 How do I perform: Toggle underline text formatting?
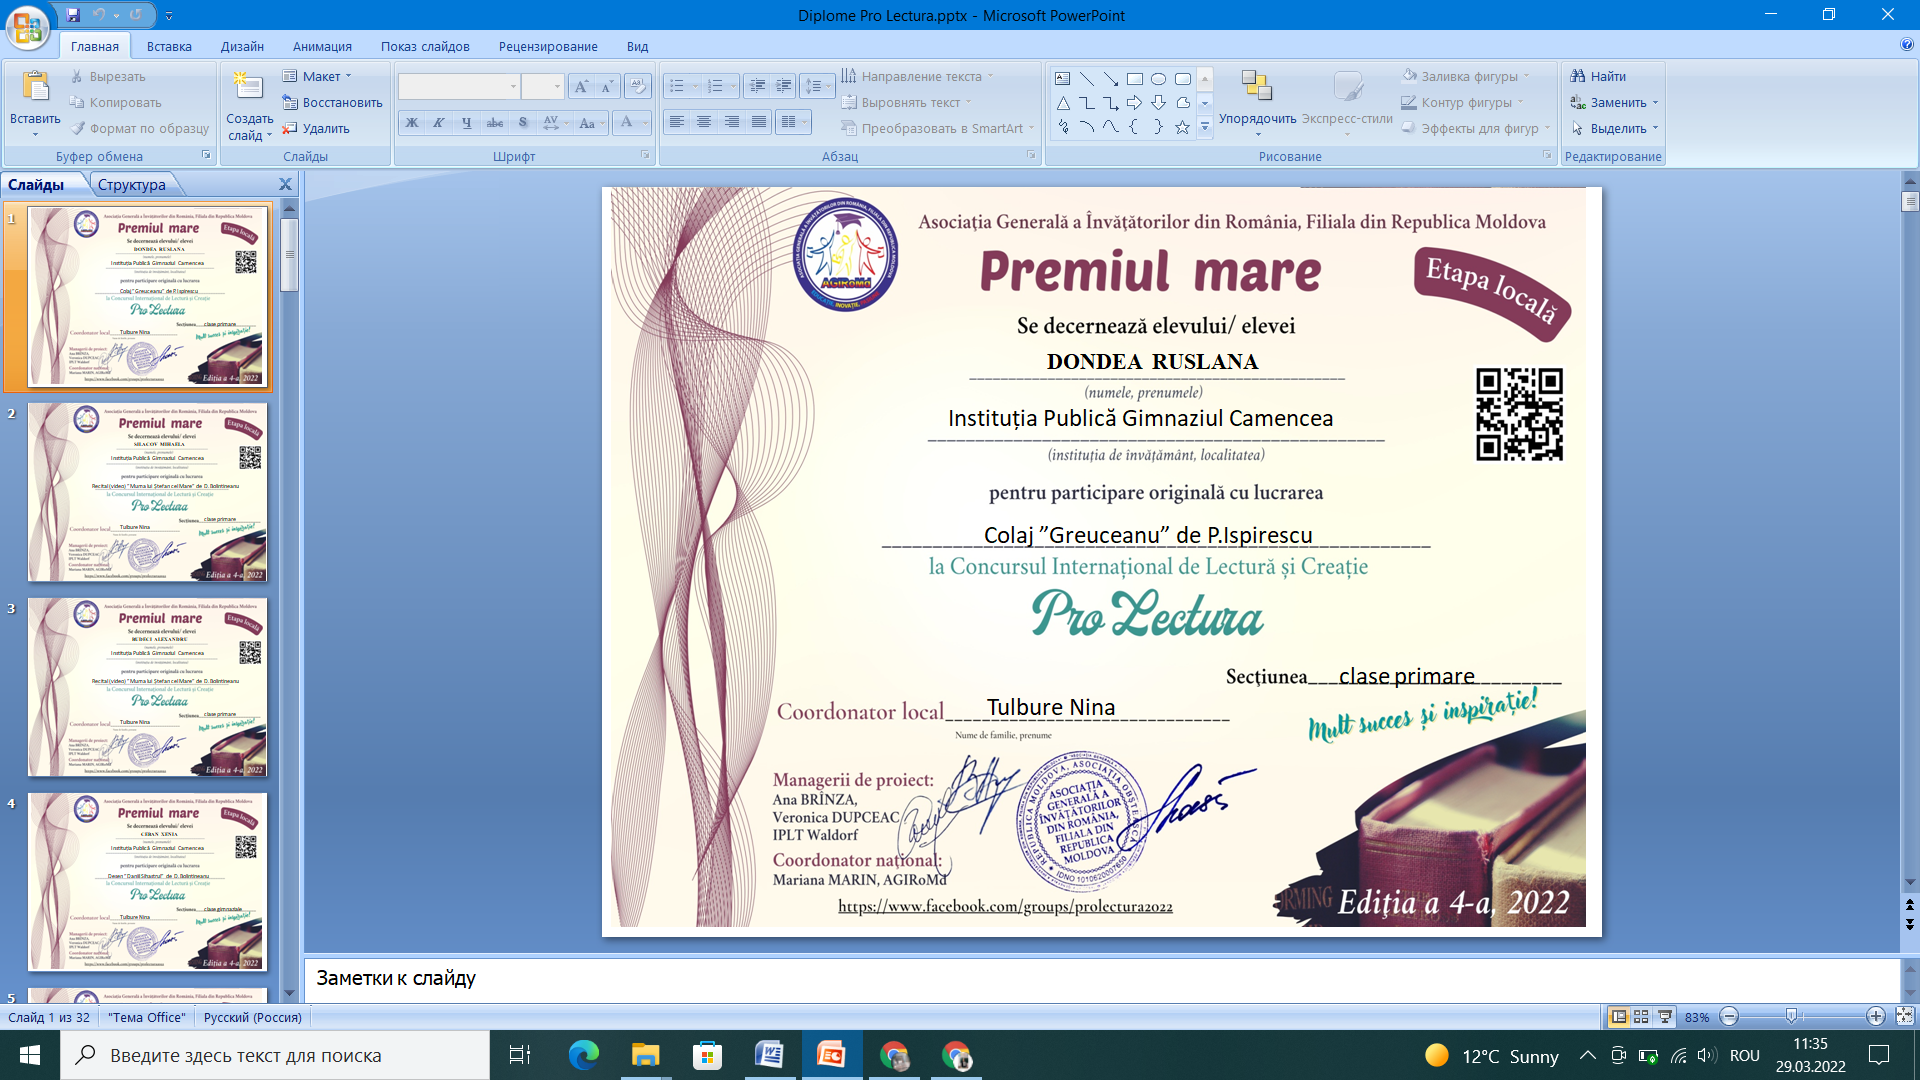(x=467, y=123)
